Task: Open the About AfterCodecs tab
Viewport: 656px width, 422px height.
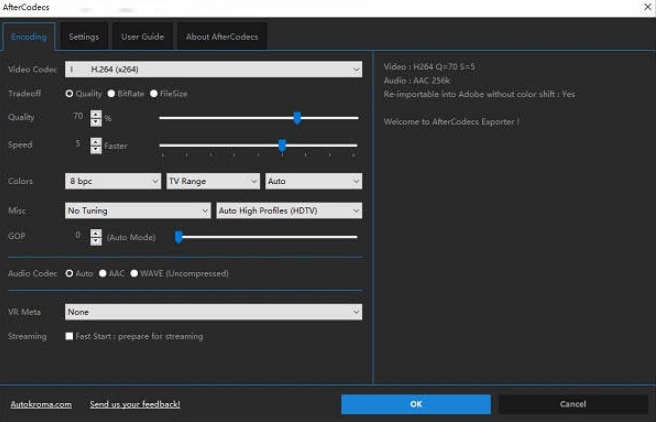Action: pos(222,37)
